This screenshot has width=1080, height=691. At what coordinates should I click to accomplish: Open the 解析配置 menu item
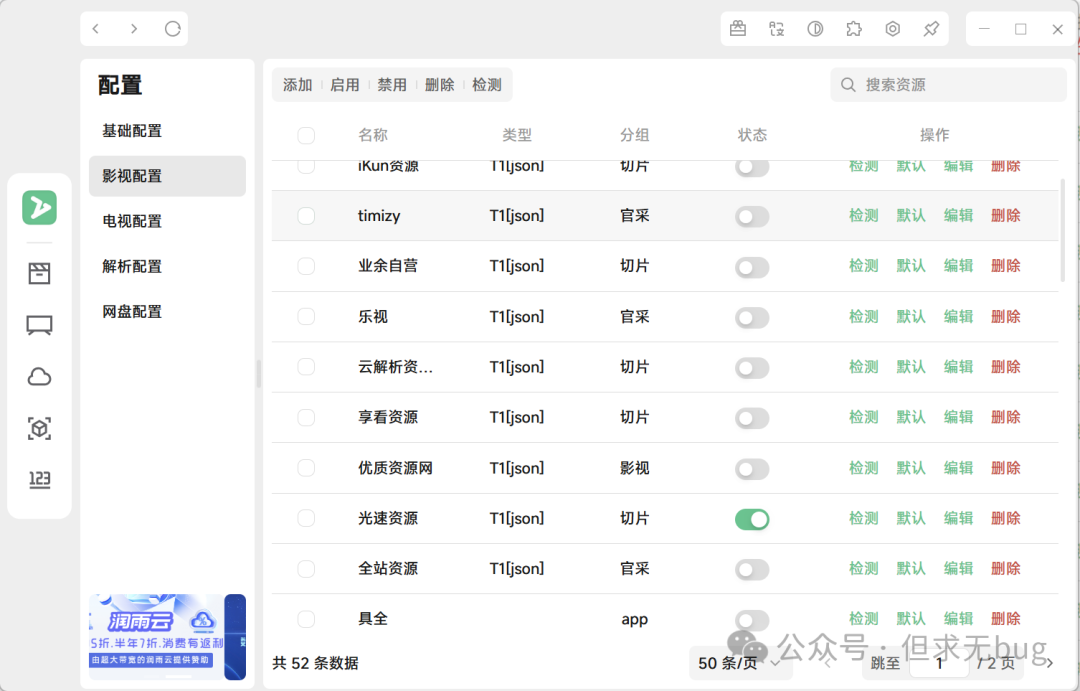[132, 266]
